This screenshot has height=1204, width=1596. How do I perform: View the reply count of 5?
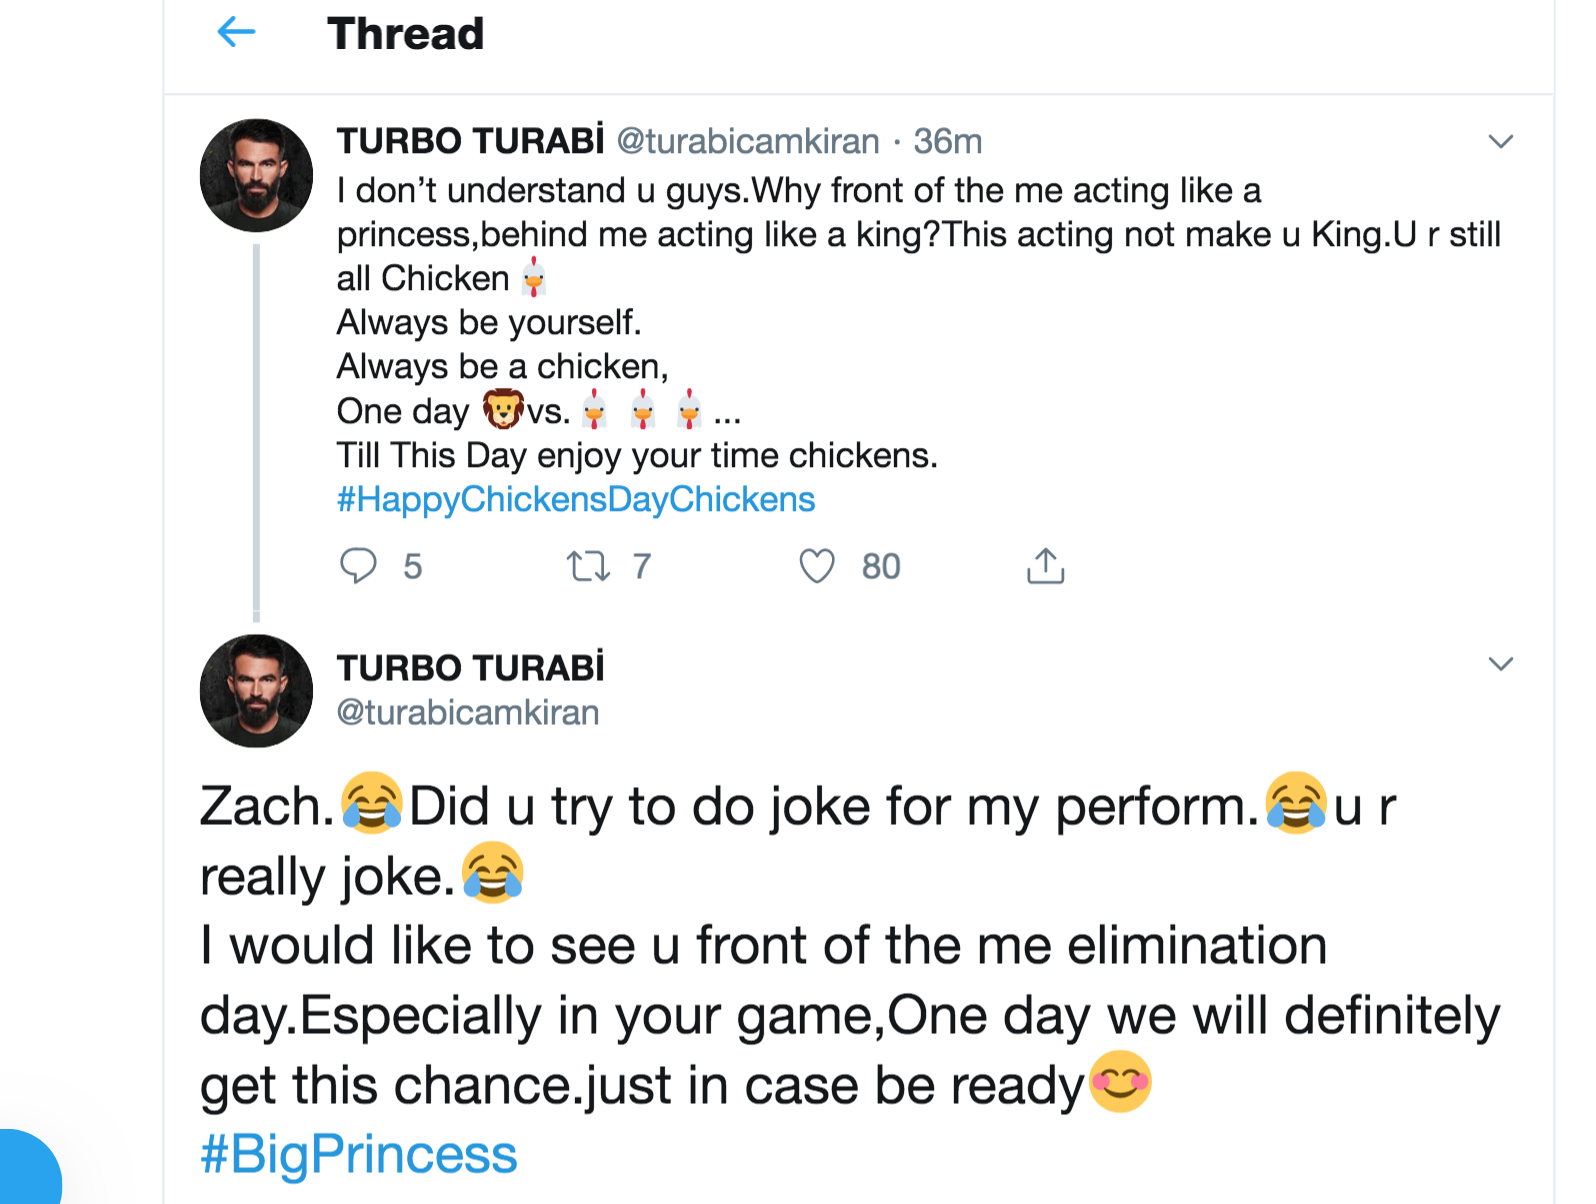click(412, 567)
